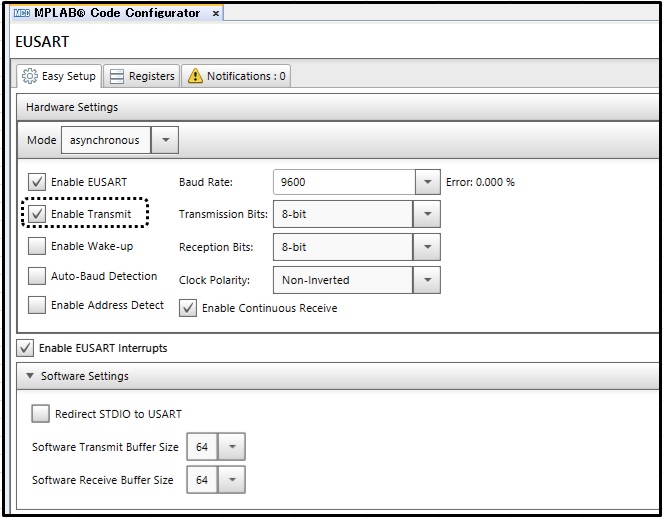Open the Clock Polarity dropdown arrow
663x518 pixels.
point(427,280)
